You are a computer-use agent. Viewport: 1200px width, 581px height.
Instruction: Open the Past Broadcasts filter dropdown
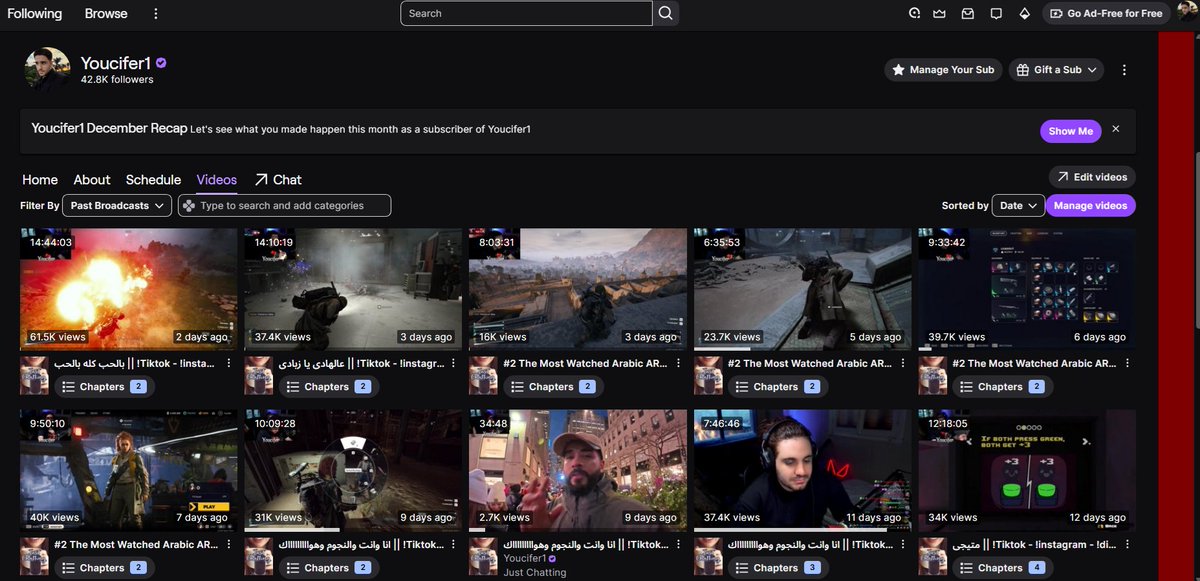[x=116, y=206]
